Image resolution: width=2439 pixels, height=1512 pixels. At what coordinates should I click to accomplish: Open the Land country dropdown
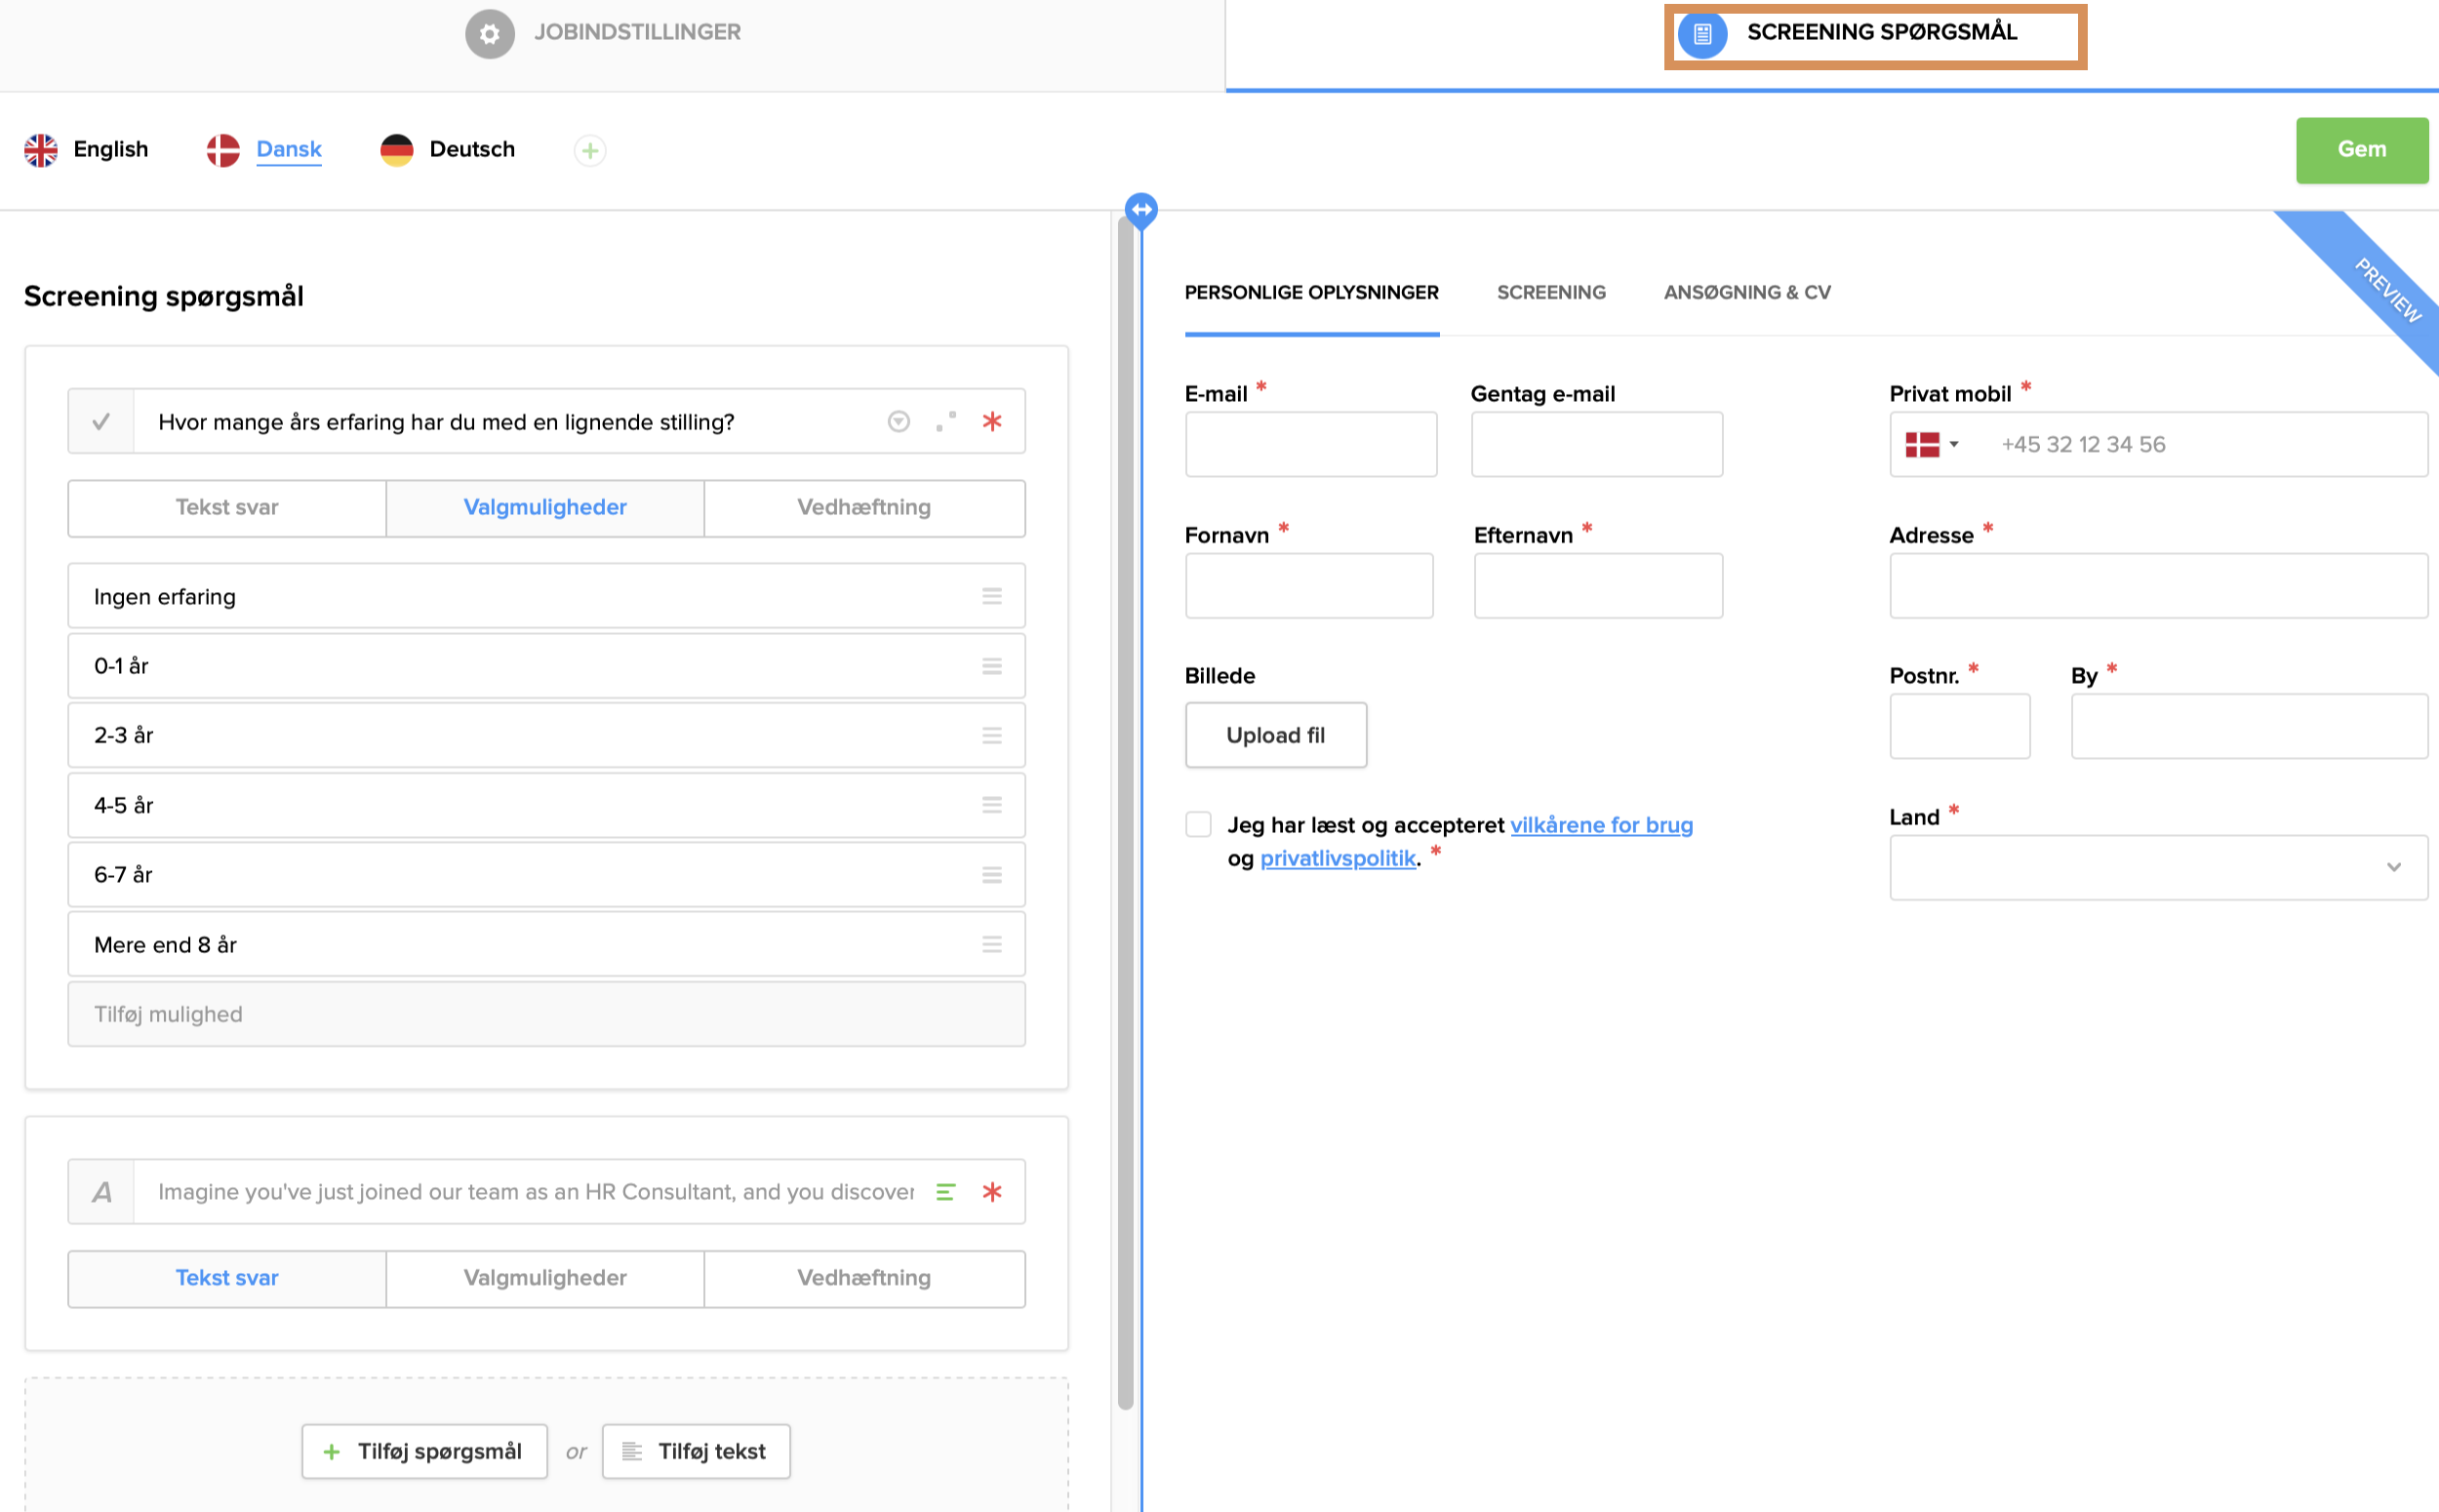pyautogui.click(x=2157, y=867)
